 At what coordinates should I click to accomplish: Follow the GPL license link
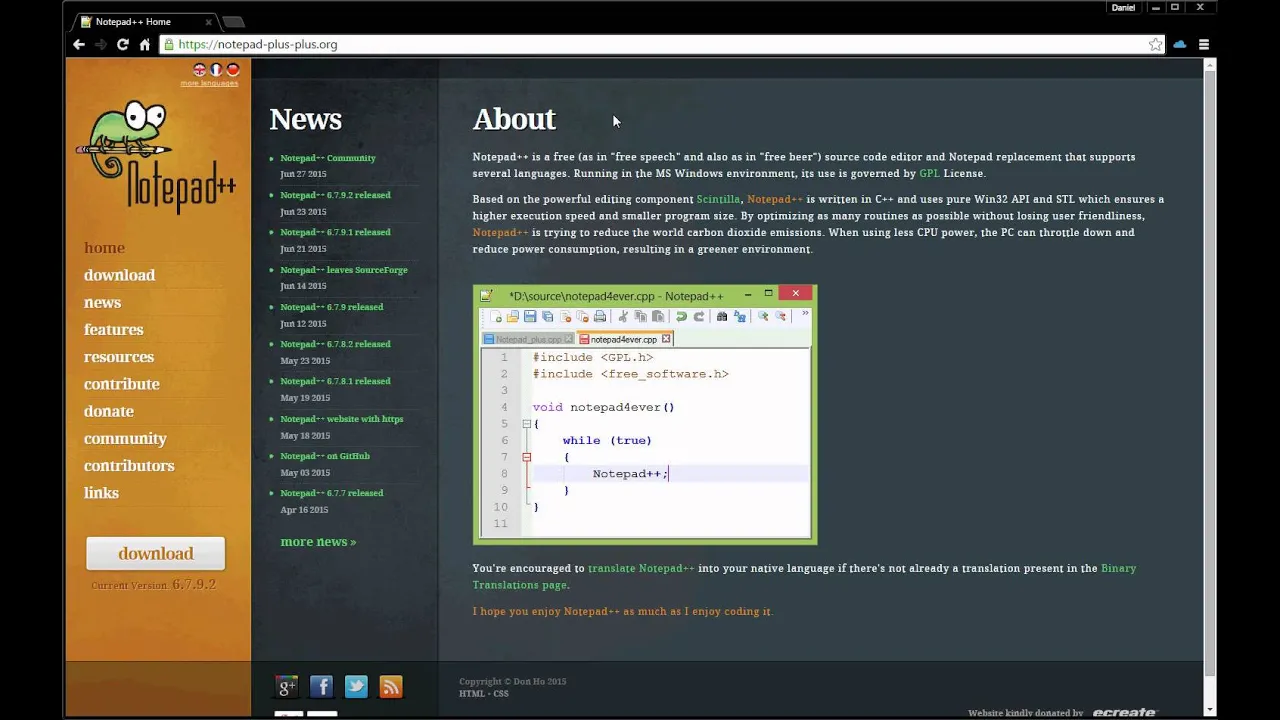(929, 173)
